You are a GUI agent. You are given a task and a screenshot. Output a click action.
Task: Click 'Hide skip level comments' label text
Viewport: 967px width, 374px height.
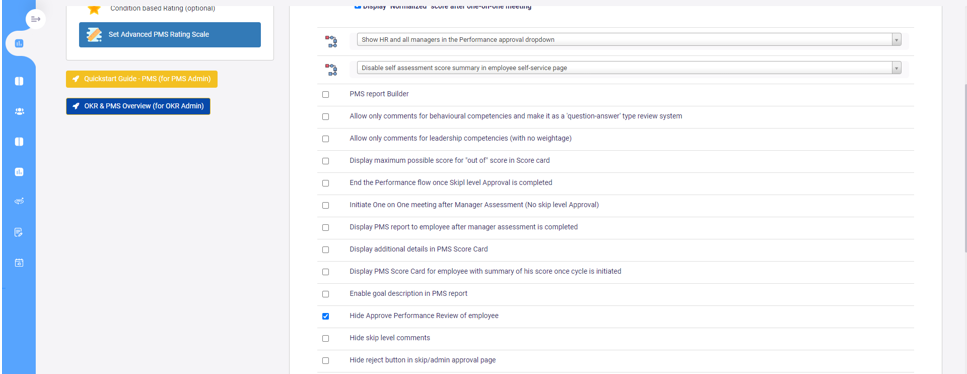390,338
